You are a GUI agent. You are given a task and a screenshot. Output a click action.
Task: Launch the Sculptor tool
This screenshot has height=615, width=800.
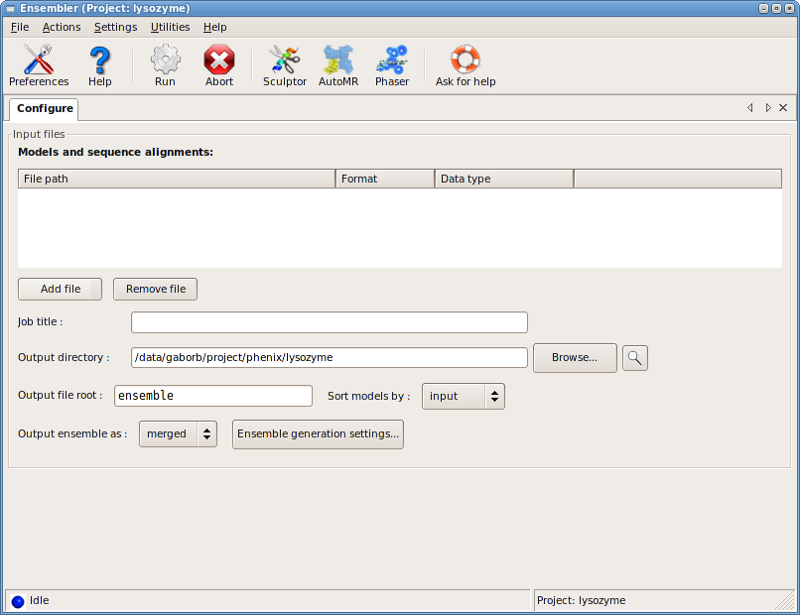(284, 64)
